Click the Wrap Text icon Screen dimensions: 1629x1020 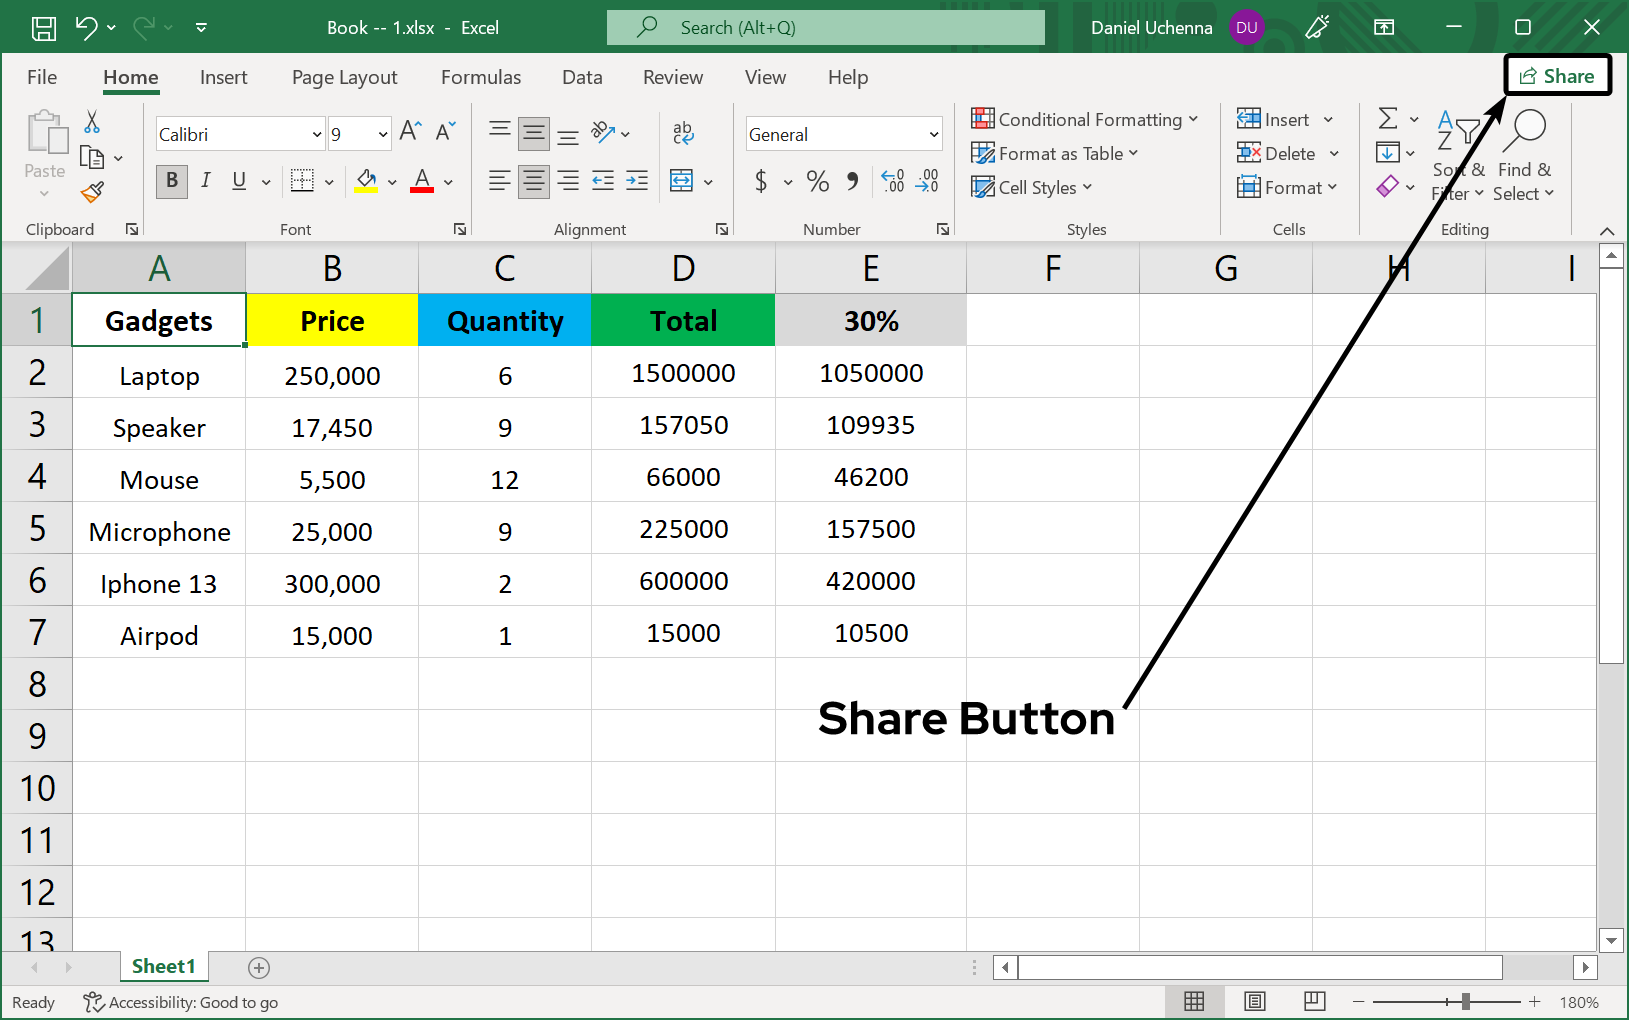pyautogui.click(x=684, y=132)
